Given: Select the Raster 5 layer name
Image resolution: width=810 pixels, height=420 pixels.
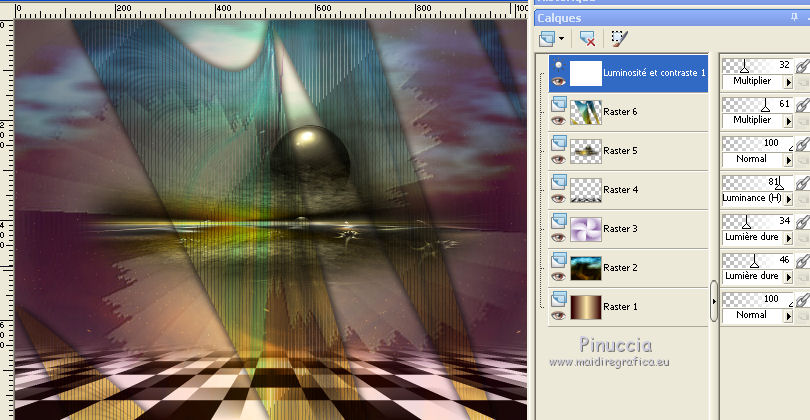Looking at the screenshot, I should pos(620,151).
